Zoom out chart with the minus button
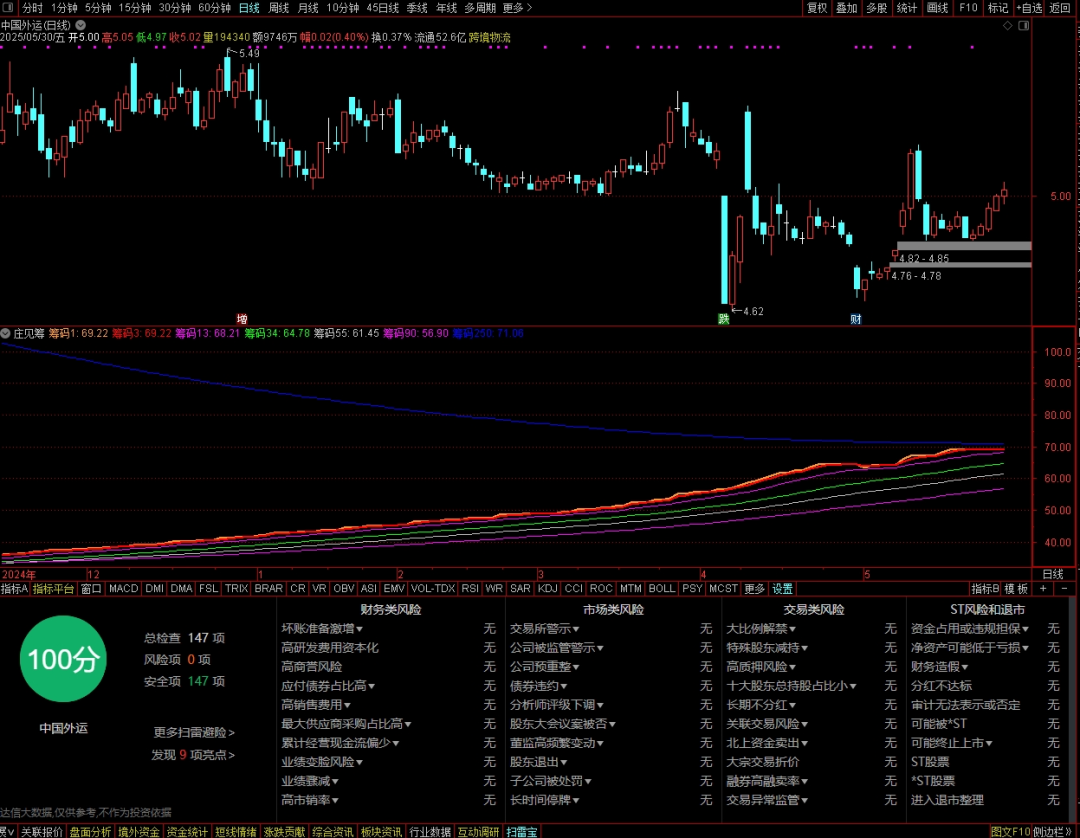Image resolution: width=1080 pixels, height=838 pixels. (1064, 589)
